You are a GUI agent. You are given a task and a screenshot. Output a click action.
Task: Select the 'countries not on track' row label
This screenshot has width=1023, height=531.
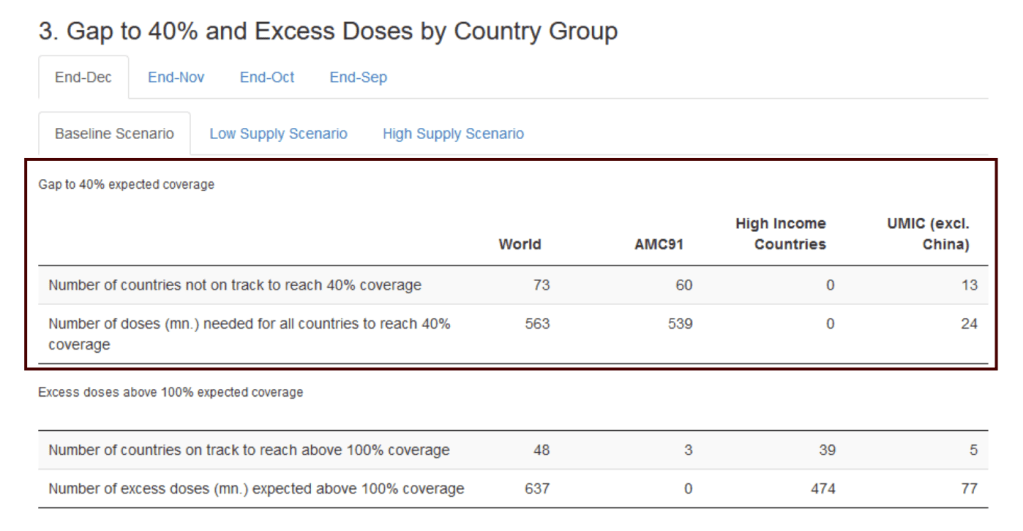pyautogui.click(x=235, y=285)
